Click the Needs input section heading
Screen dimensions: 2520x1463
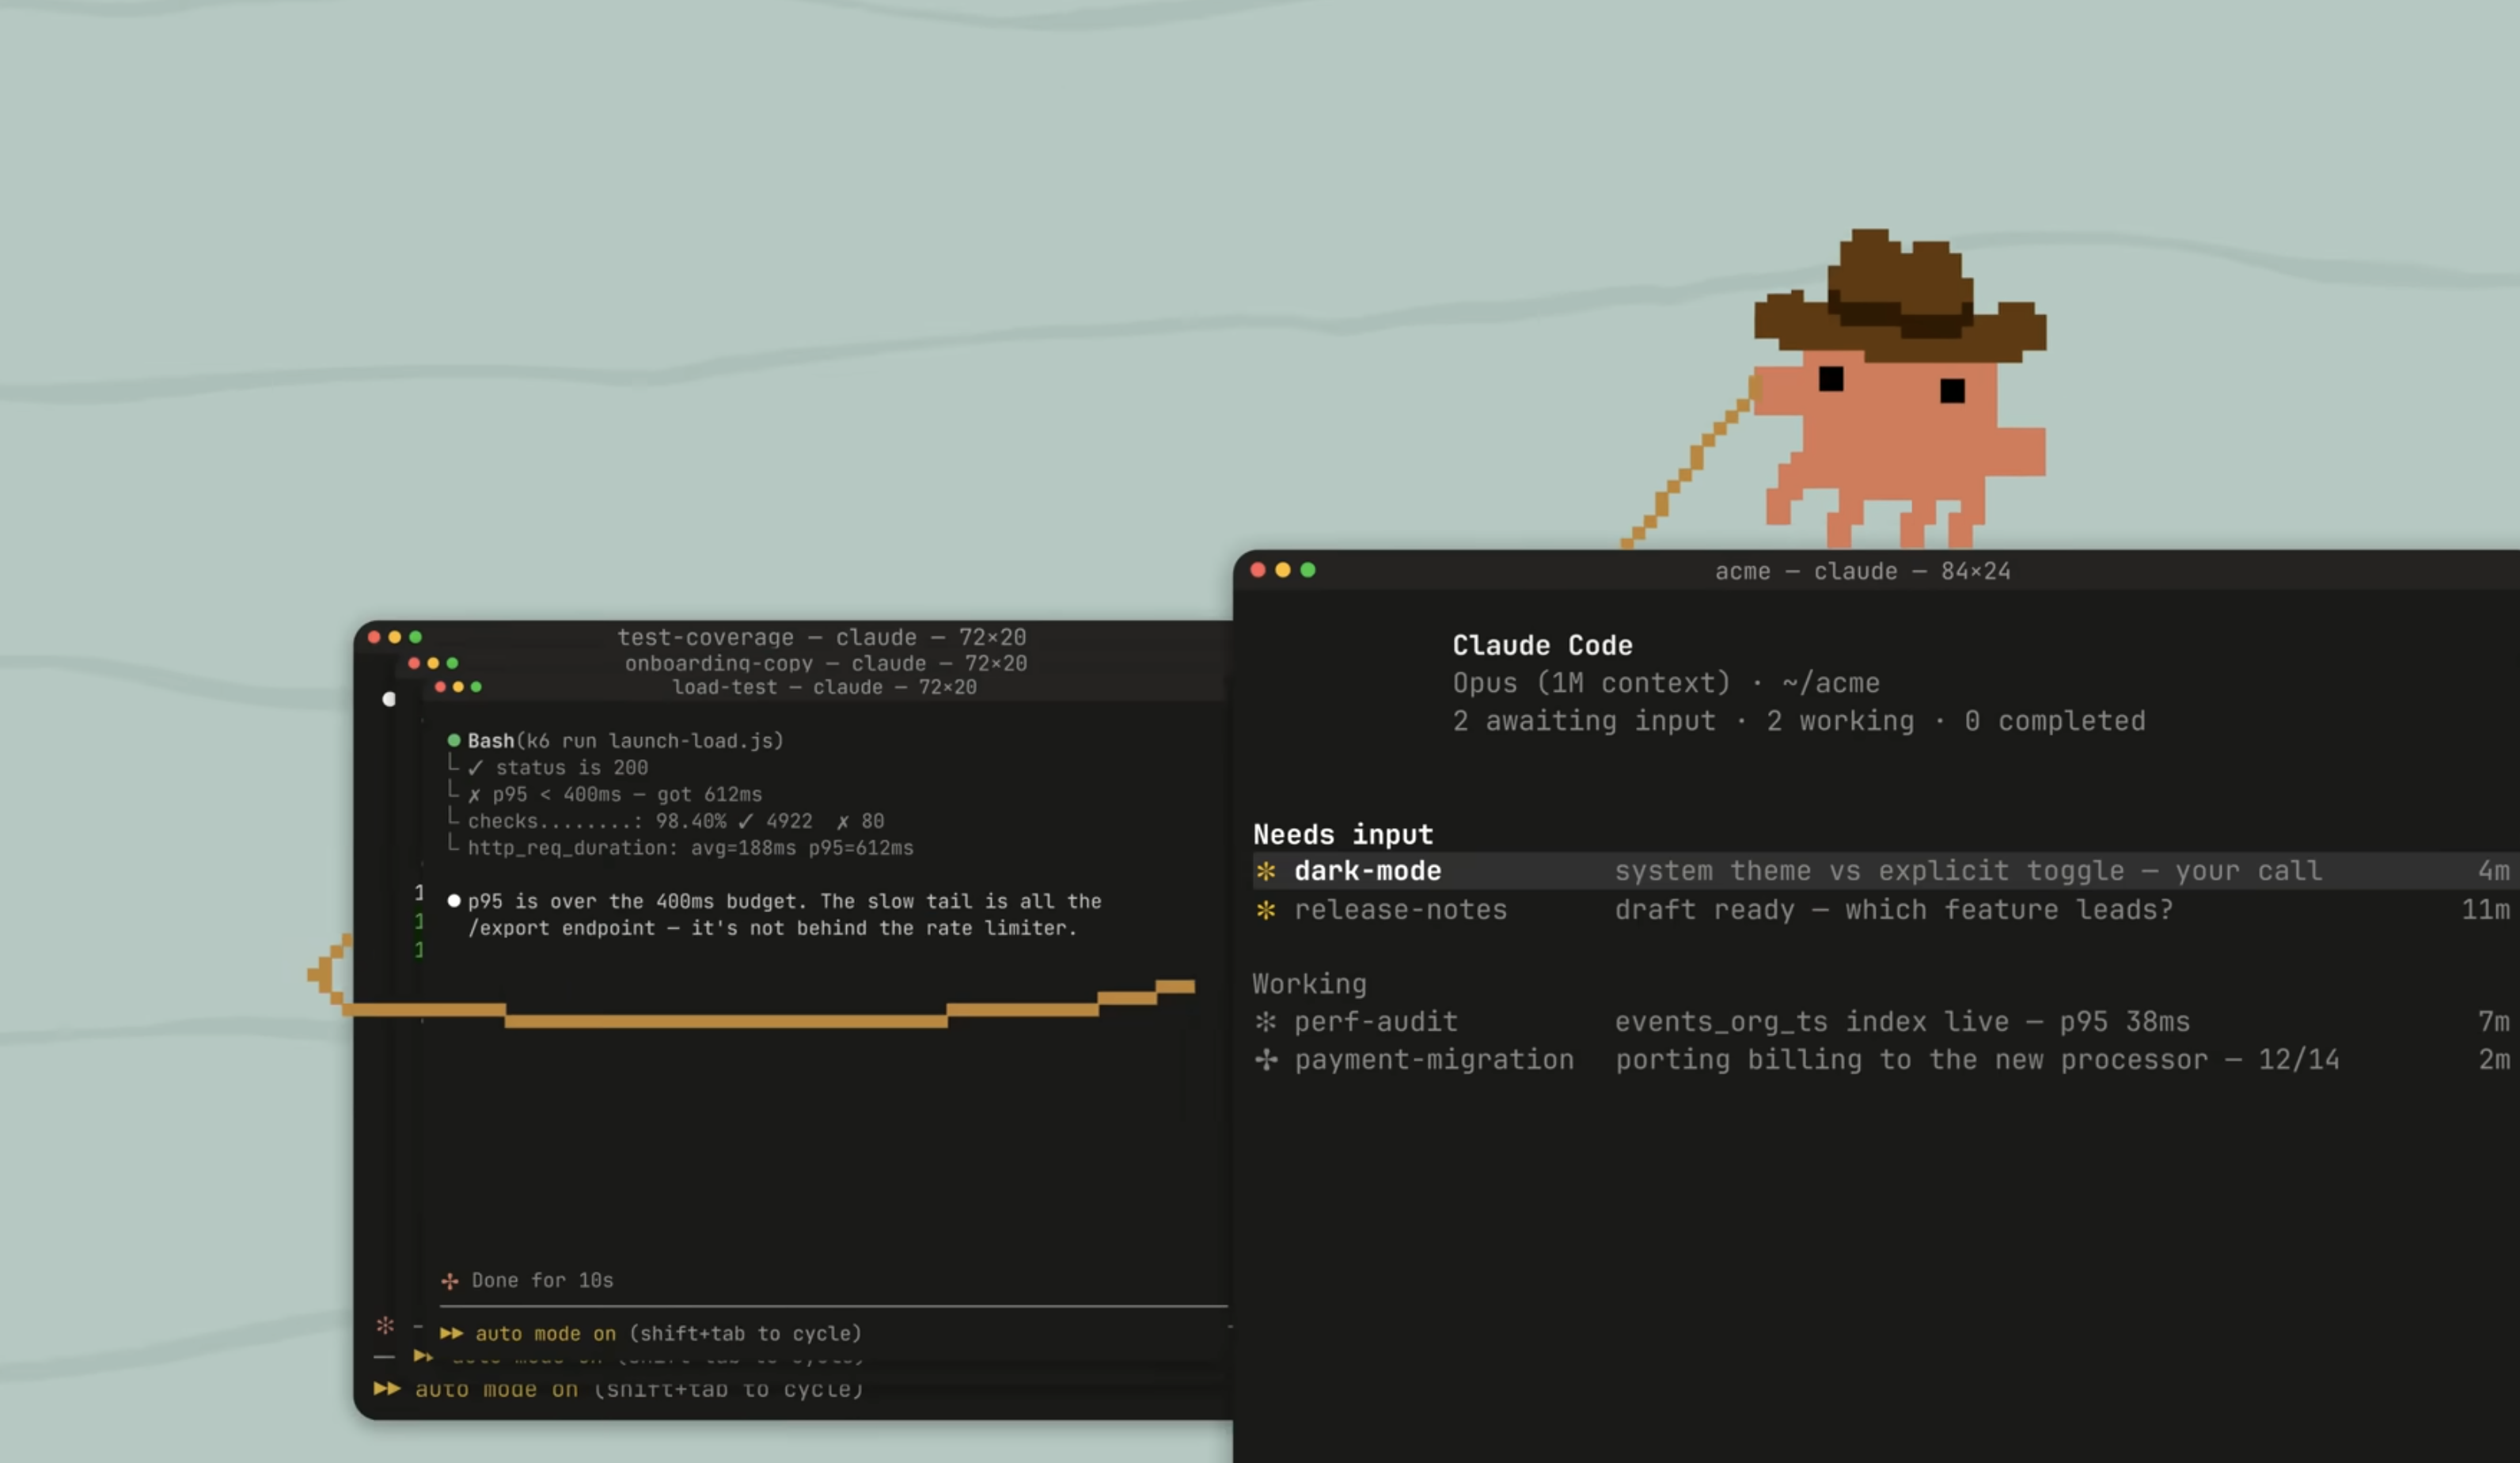coord(1343,834)
